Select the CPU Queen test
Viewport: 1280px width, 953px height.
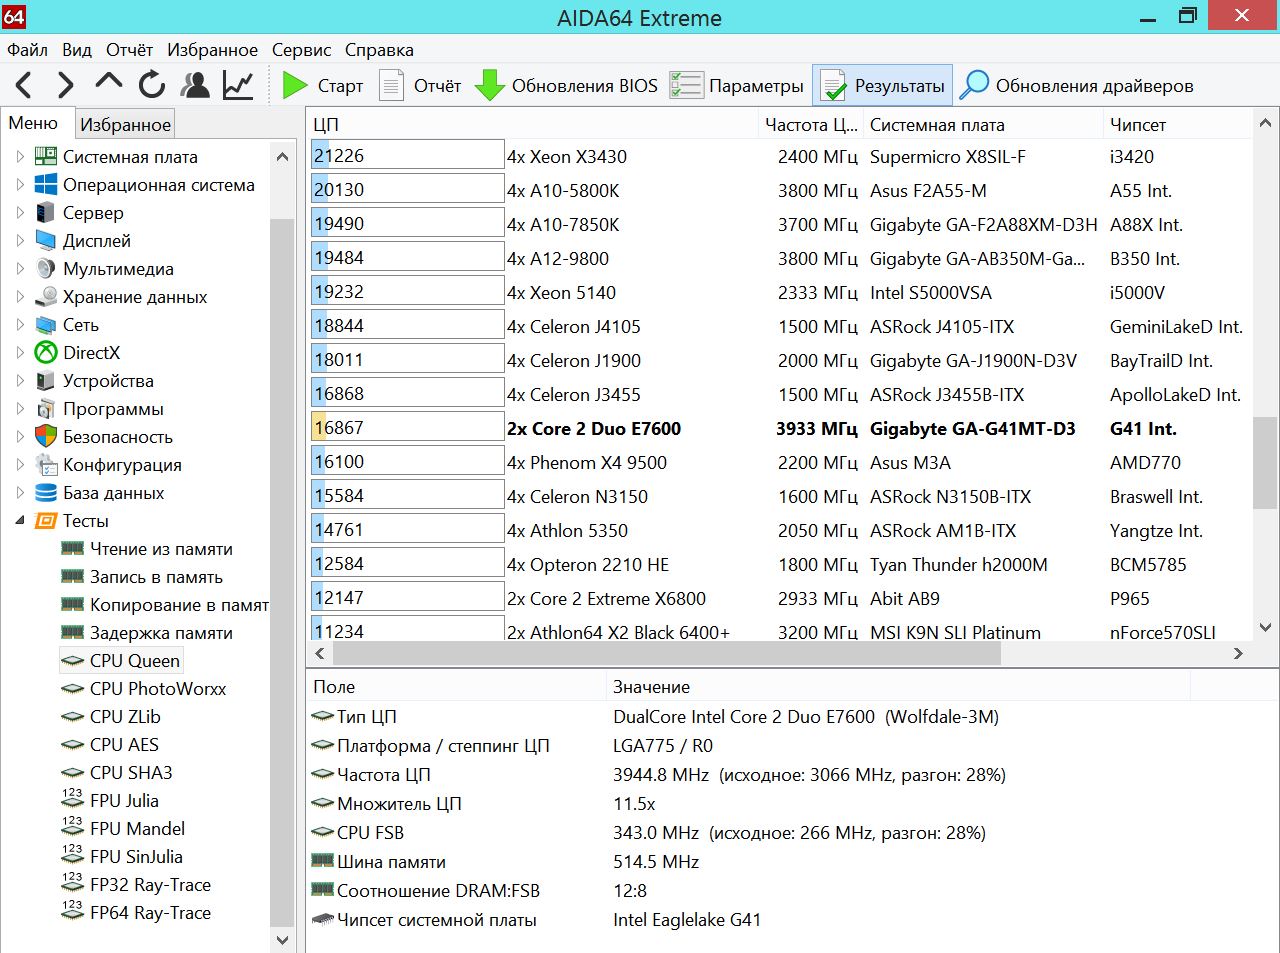135,661
